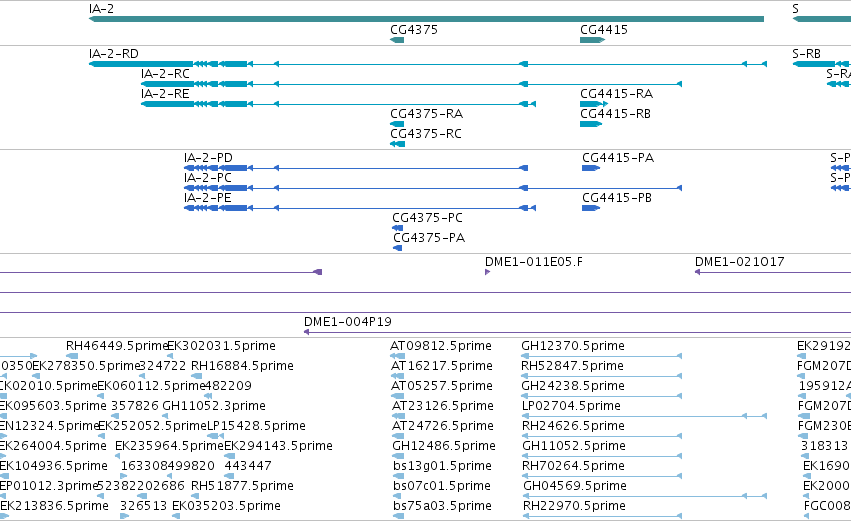The height and width of the screenshot is (521, 851).
Task: Click EST AT24726.5prime
Action: pos(443,427)
